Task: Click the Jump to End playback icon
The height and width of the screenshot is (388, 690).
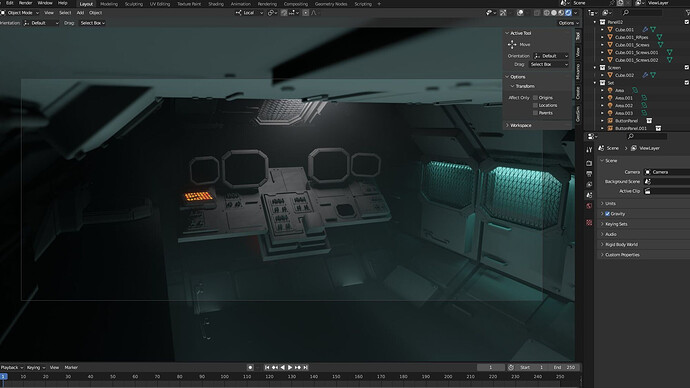Action: [306, 367]
